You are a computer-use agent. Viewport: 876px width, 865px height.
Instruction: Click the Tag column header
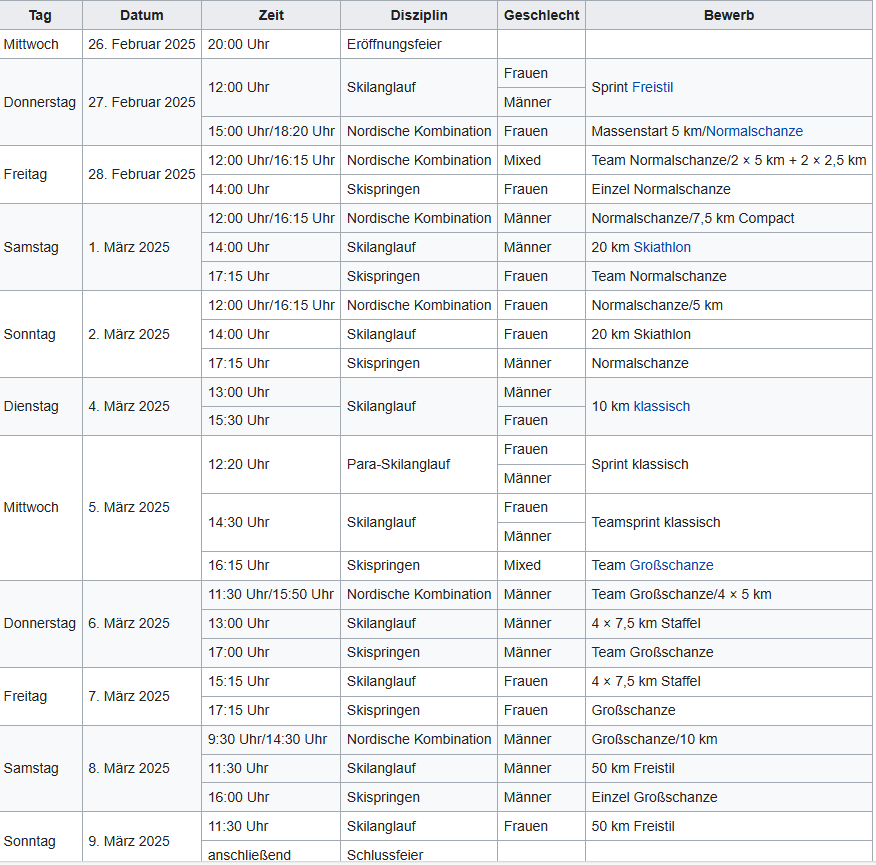(41, 15)
